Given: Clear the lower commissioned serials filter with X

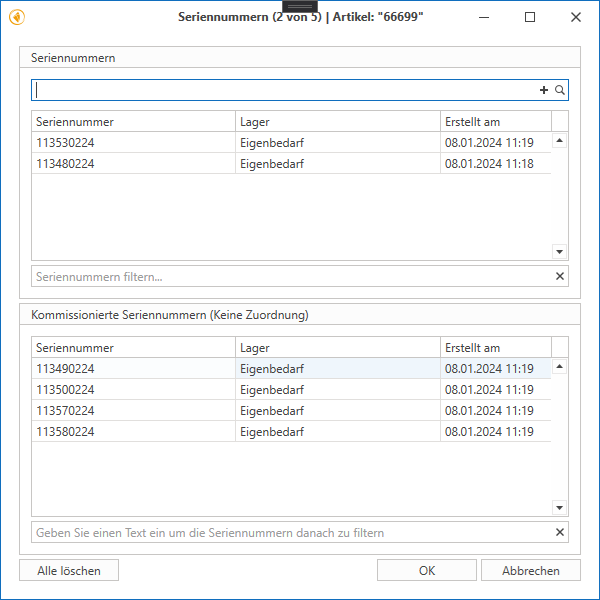Looking at the screenshot, I should pos(560,533).
